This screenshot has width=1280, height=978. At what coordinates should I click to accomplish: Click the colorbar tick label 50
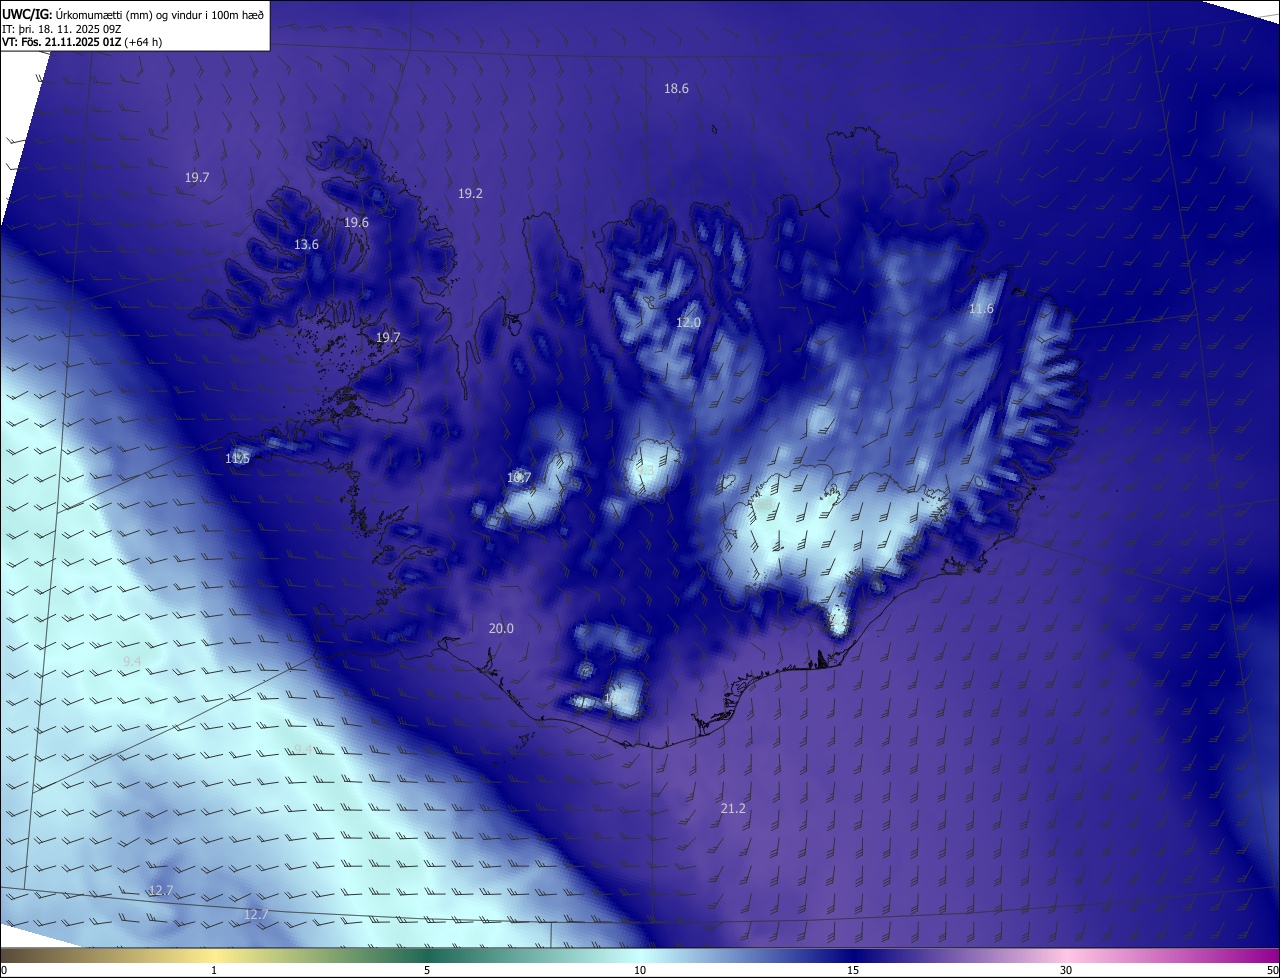click(x=1272, y=971)
